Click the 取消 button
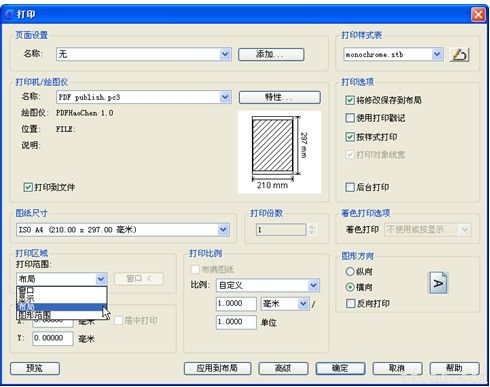 [397, 368]
